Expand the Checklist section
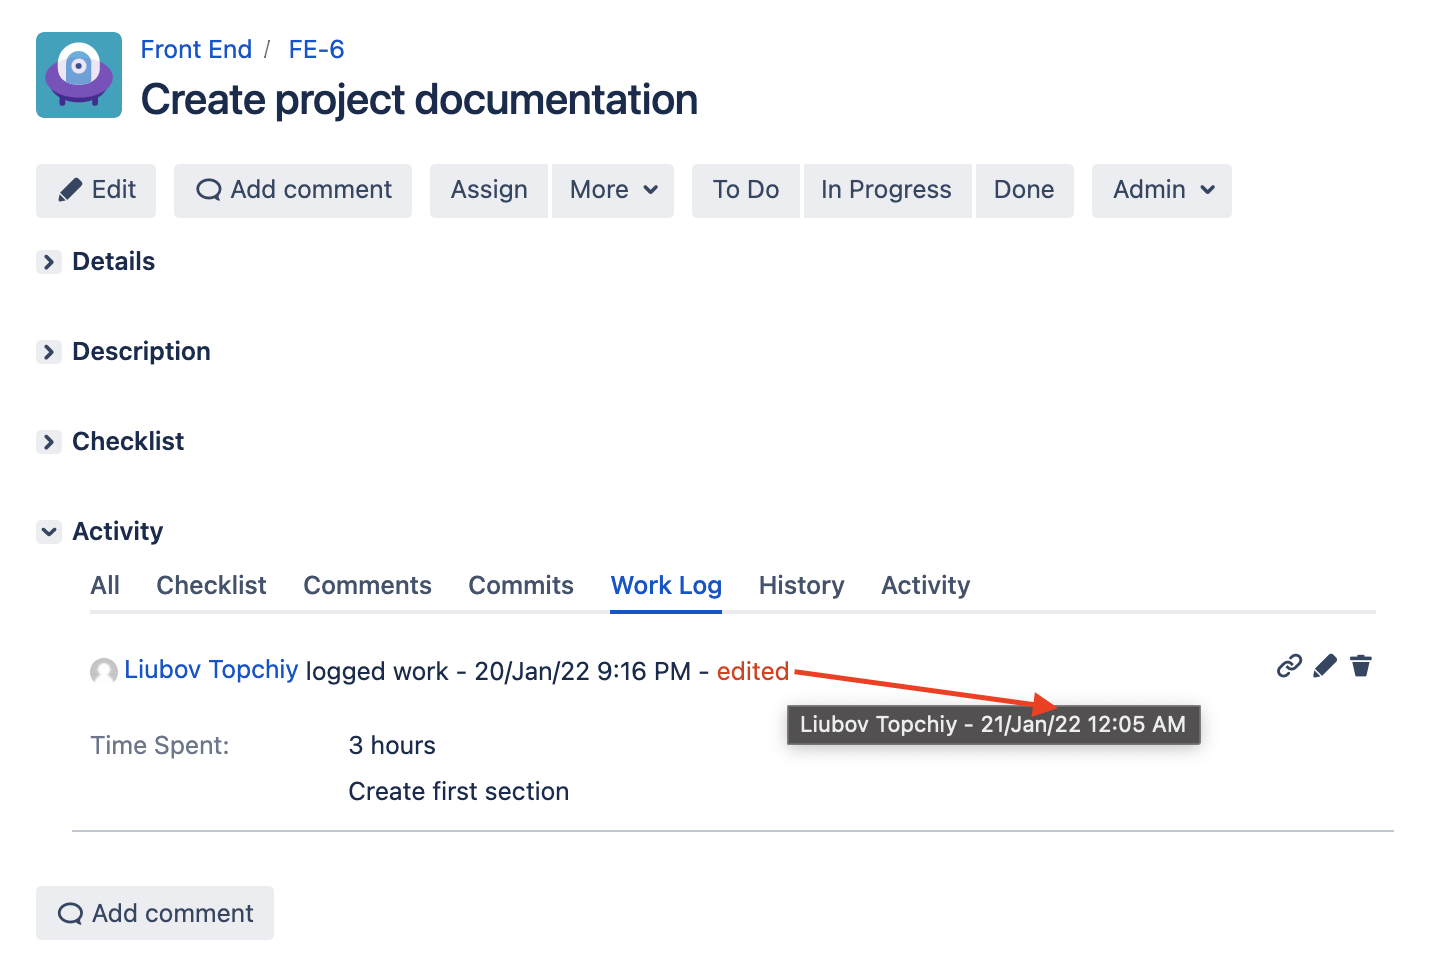Screen dimensions: 1438x978 point(49,442)
